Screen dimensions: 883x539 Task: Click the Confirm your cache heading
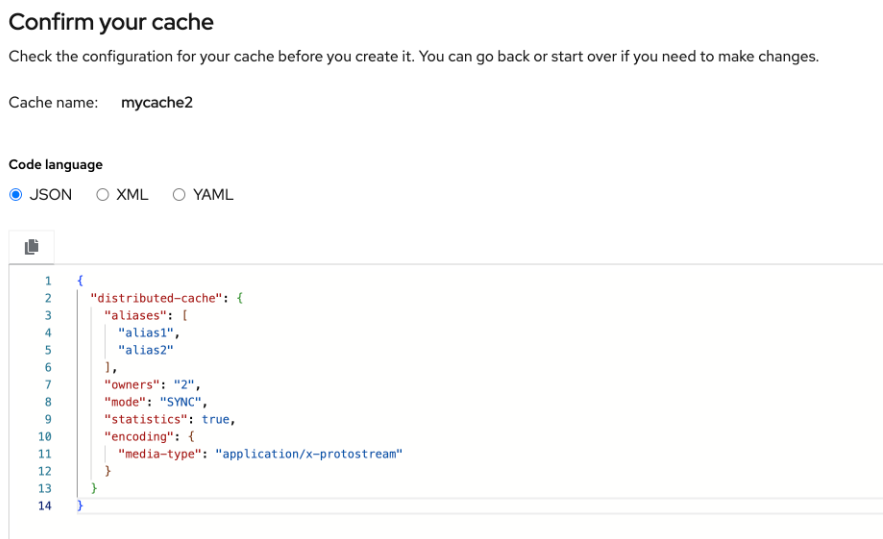pos(111,22)
